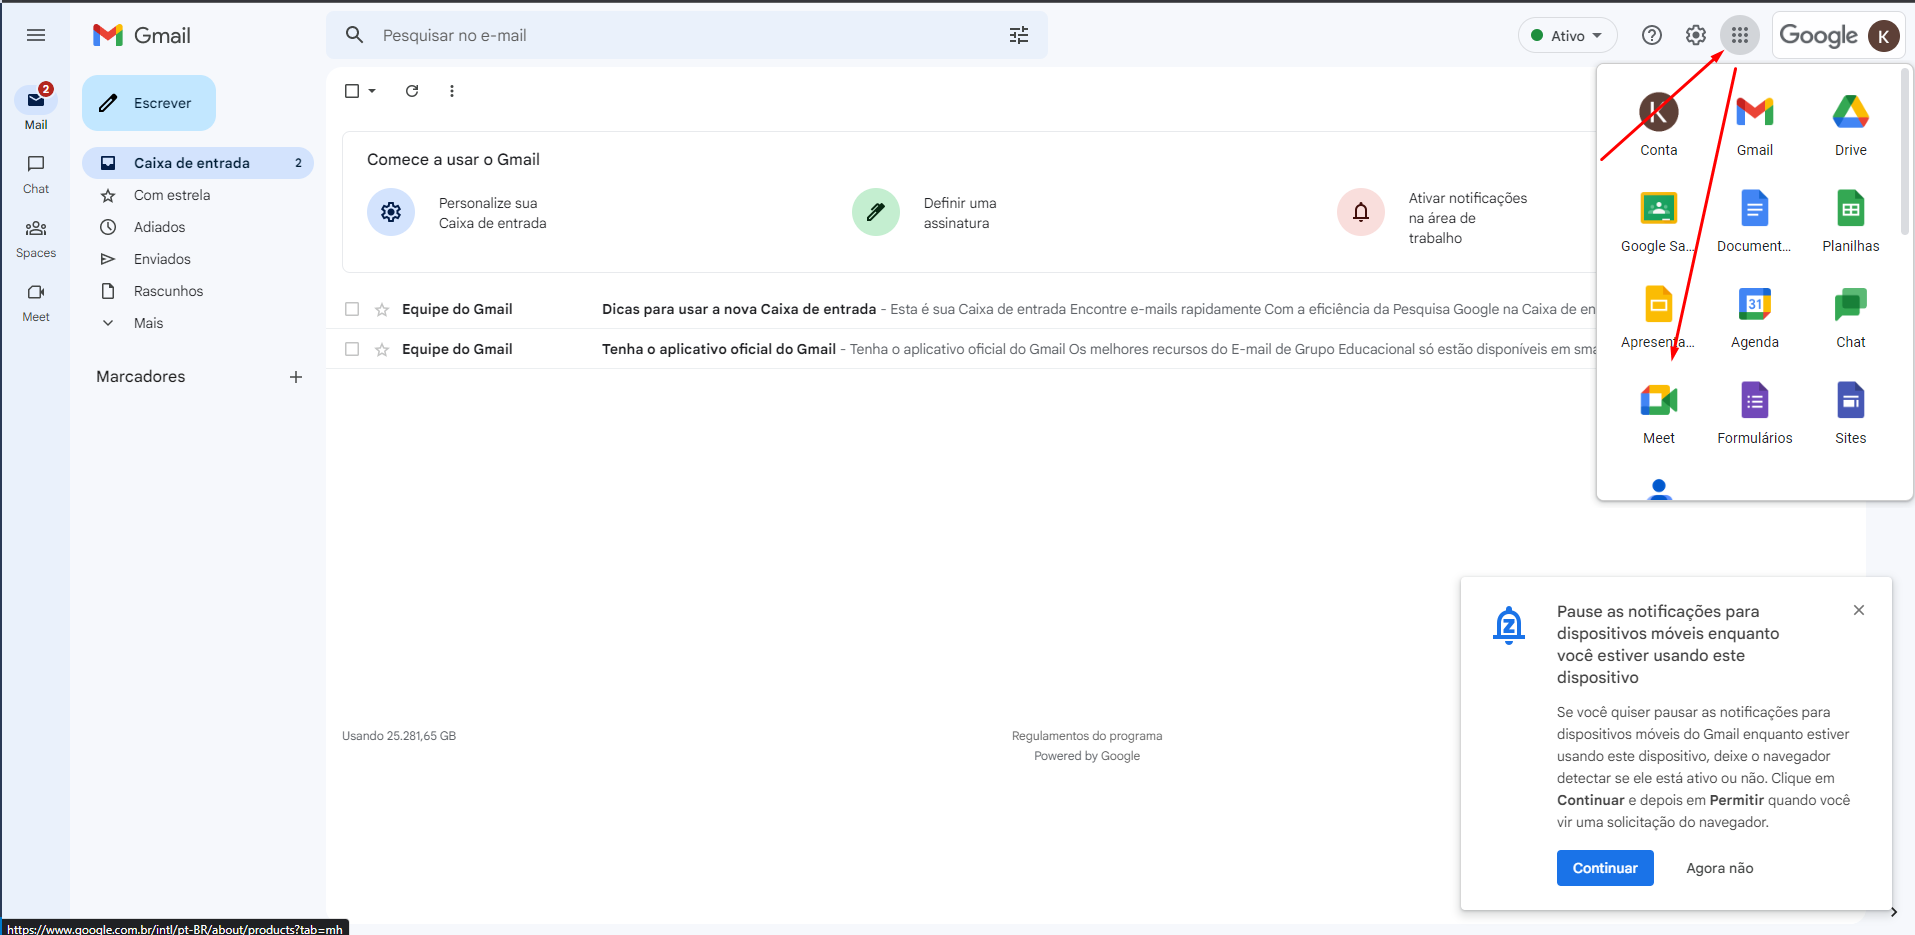Star the Dicas para usar email
Screen dimensions: 1915x935
[x=382, y=309]
